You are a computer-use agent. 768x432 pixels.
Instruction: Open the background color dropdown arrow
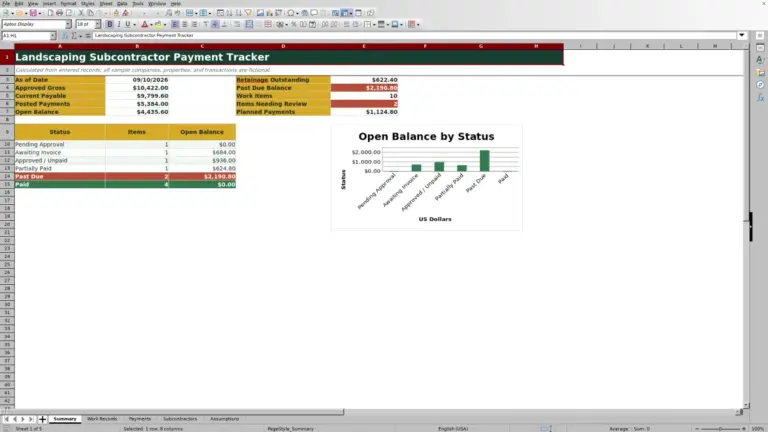[165, 24]
